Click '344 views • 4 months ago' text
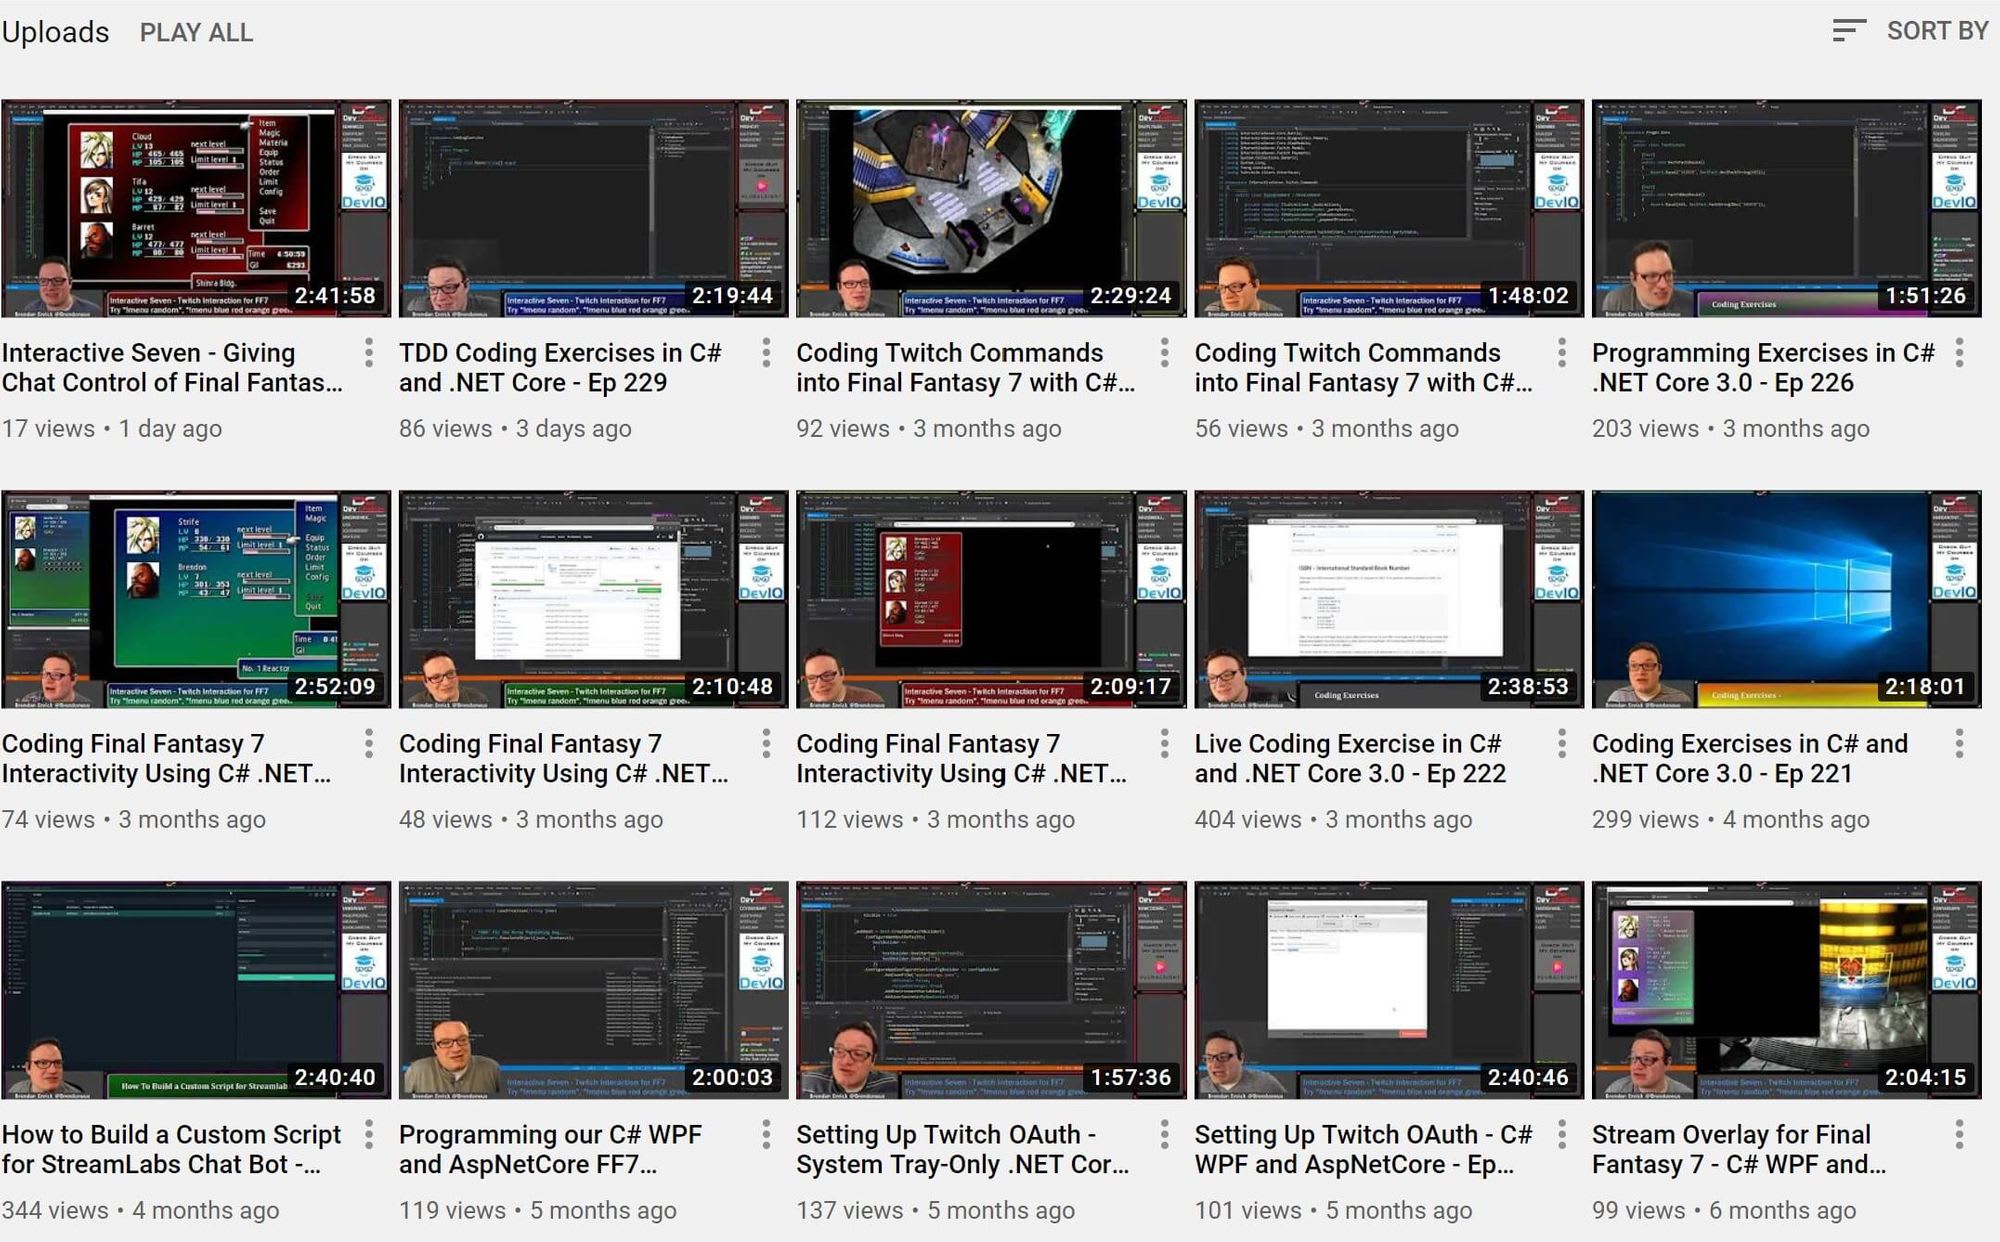 point(140,1210)
